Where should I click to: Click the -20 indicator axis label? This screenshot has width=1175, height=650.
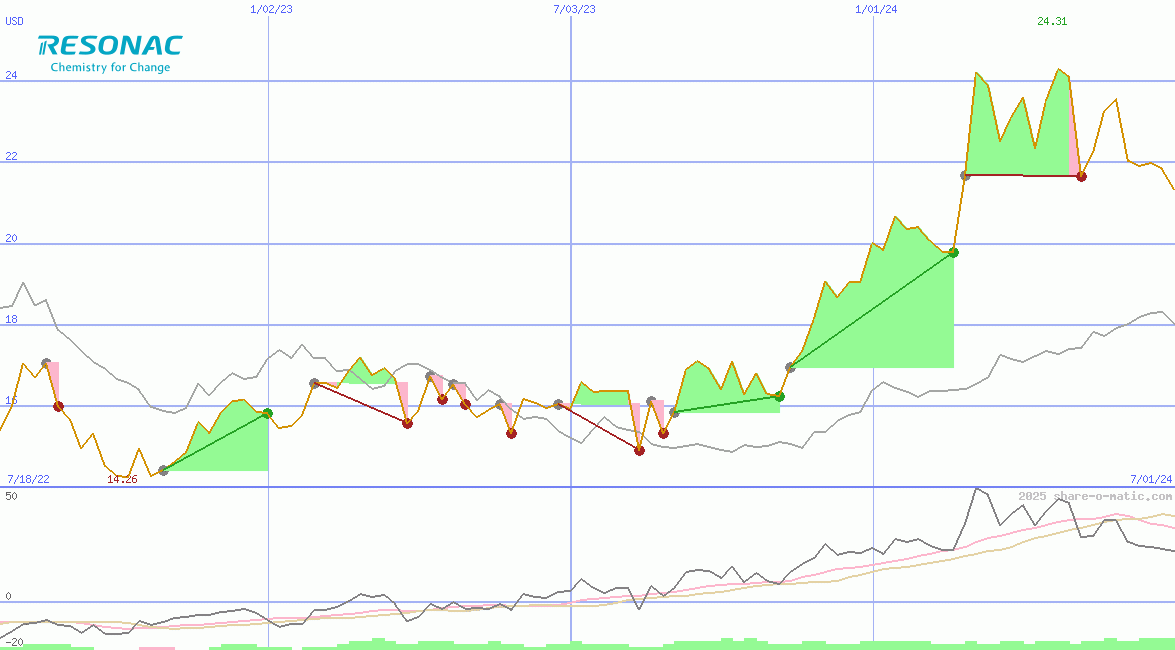[13, 643]
